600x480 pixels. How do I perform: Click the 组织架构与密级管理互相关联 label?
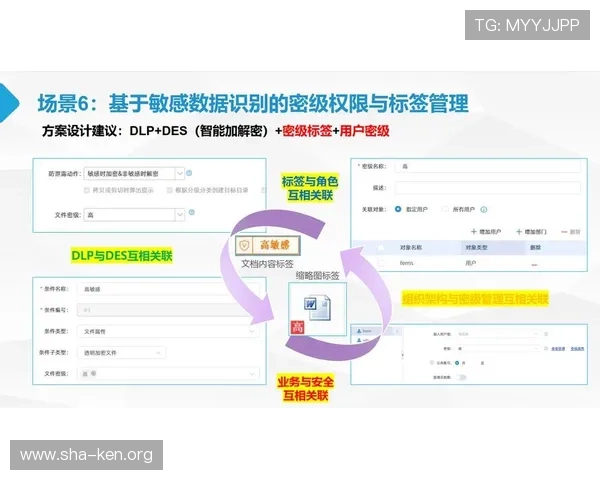click(x=475, y=299)
